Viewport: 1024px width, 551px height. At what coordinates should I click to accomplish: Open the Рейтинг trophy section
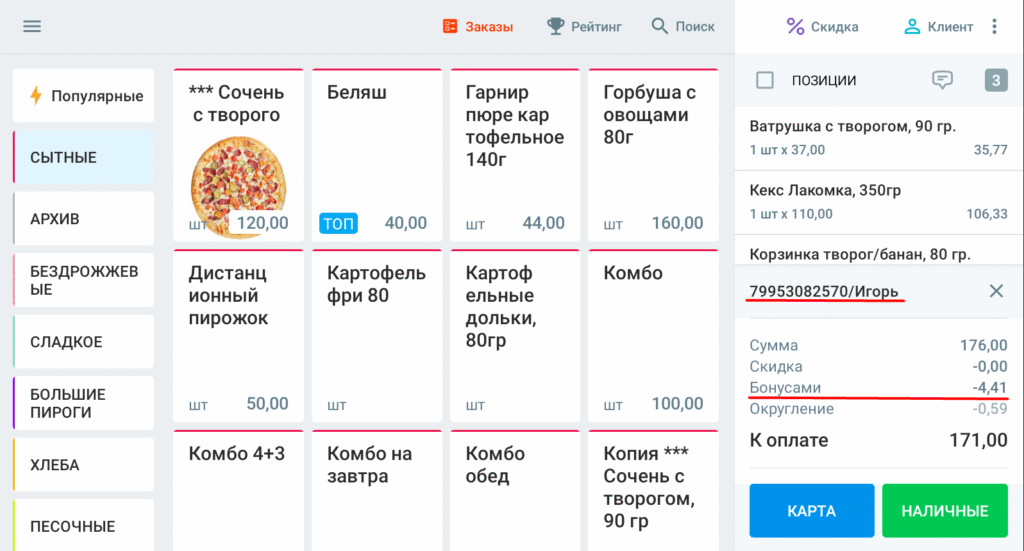tap(584, 27)
